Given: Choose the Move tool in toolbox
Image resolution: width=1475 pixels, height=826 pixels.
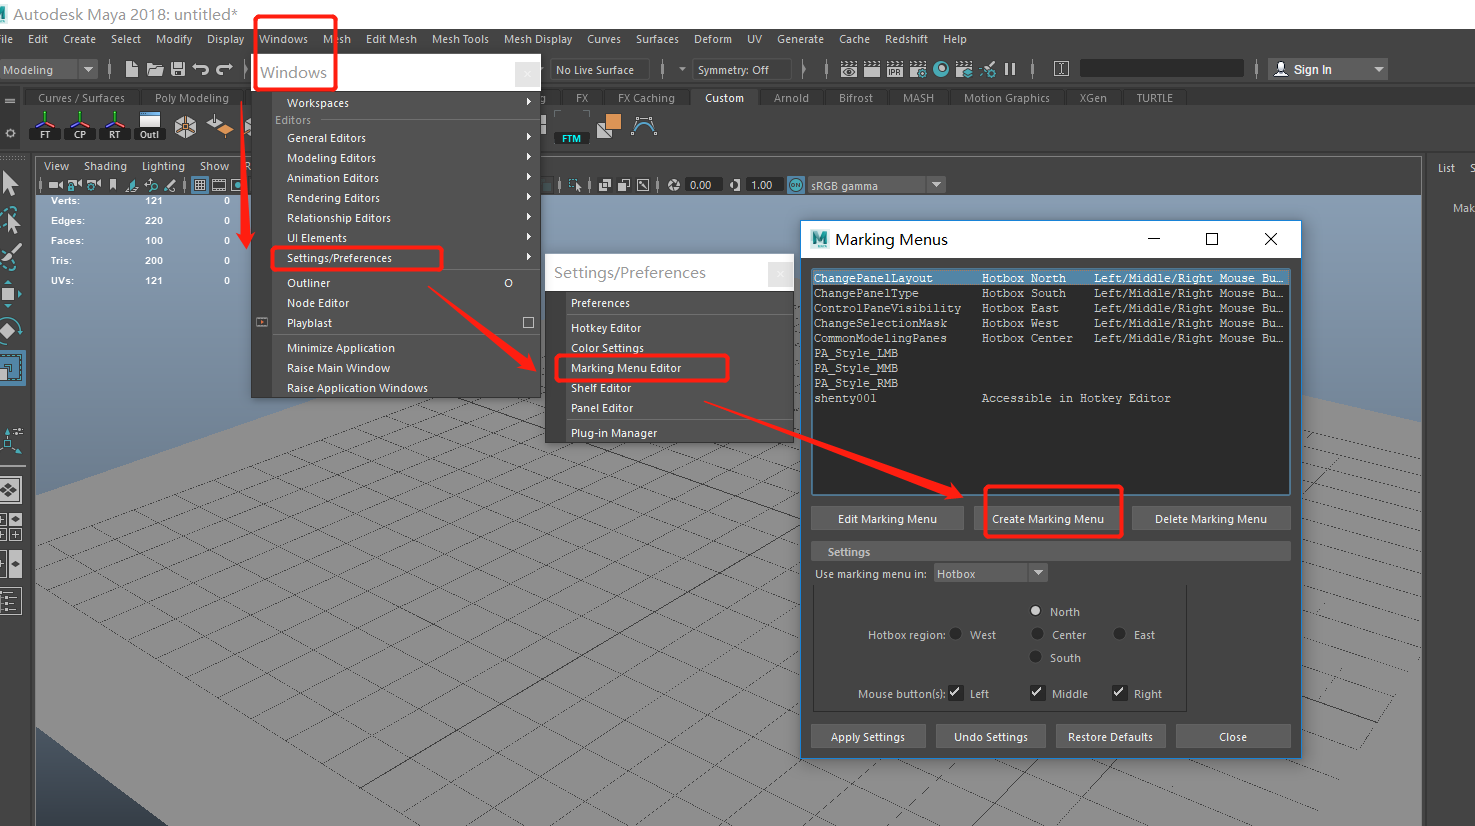Looking at the screenshot, I should point(10,293).
